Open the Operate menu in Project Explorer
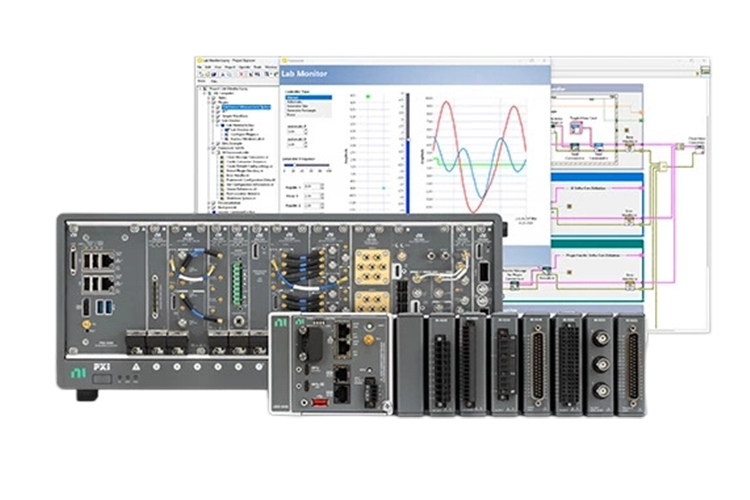The image size is (750, 500). coord(244,67)
